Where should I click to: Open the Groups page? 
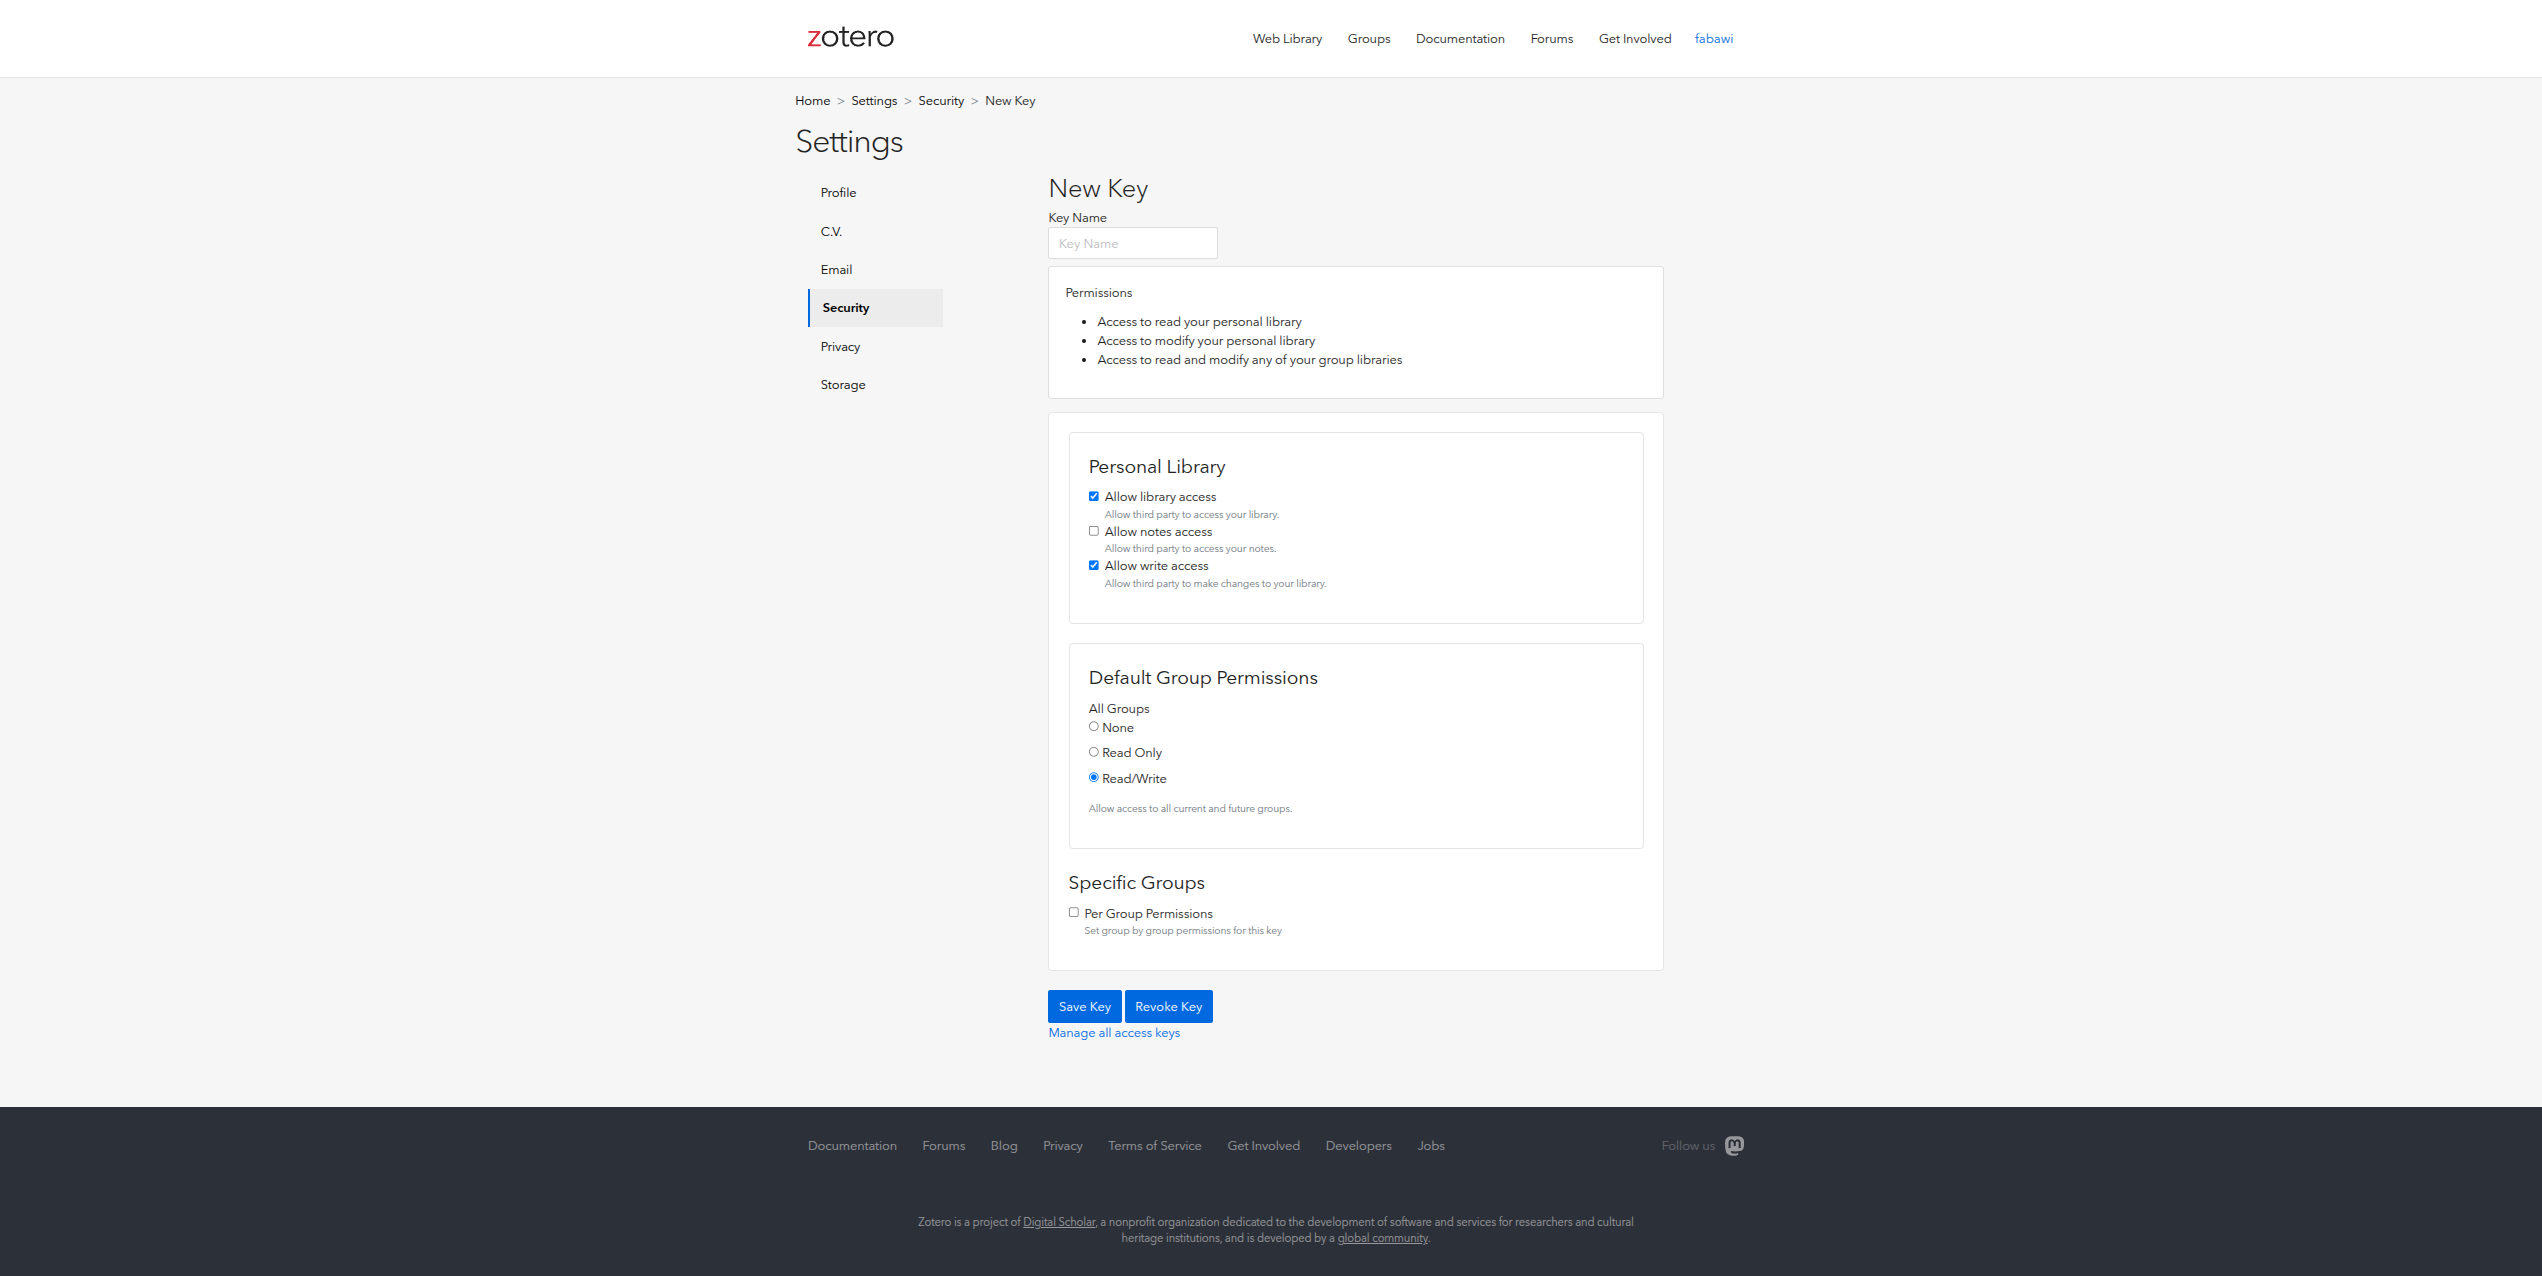coord(1368,38)
